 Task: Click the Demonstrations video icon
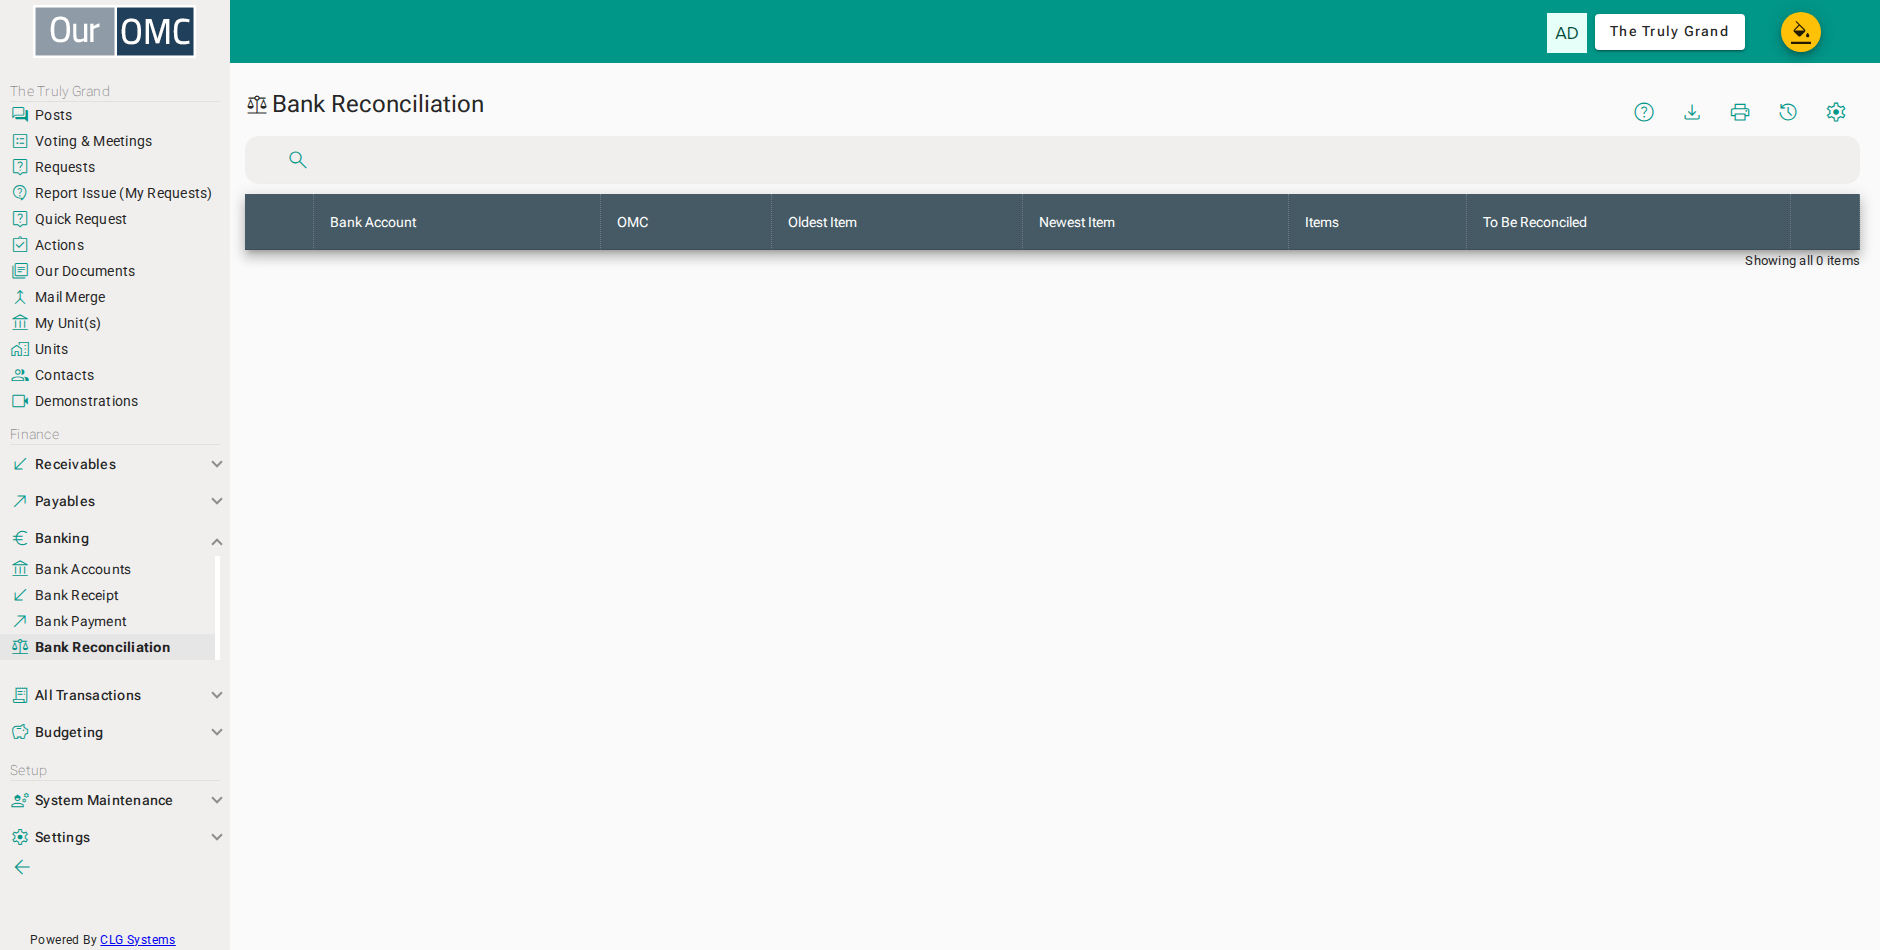point(20,401)
